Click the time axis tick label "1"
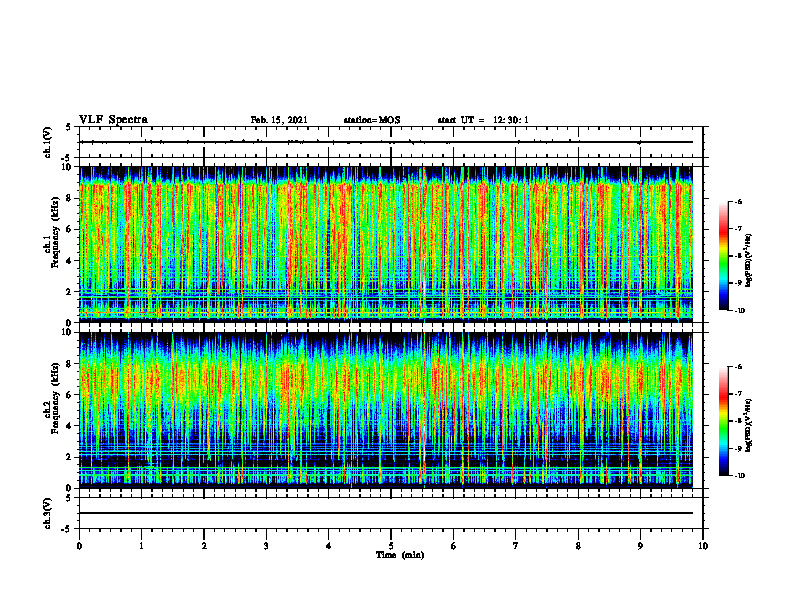The width and height of the screenshot is (792, 612). [x=141, y=546]
